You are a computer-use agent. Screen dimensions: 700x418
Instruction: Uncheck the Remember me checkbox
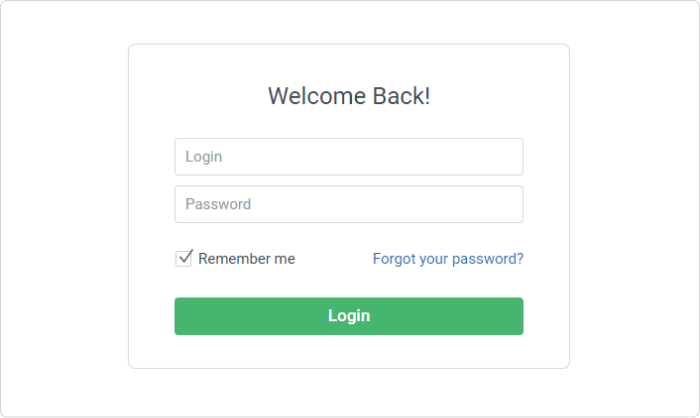(x=184, y=258)
